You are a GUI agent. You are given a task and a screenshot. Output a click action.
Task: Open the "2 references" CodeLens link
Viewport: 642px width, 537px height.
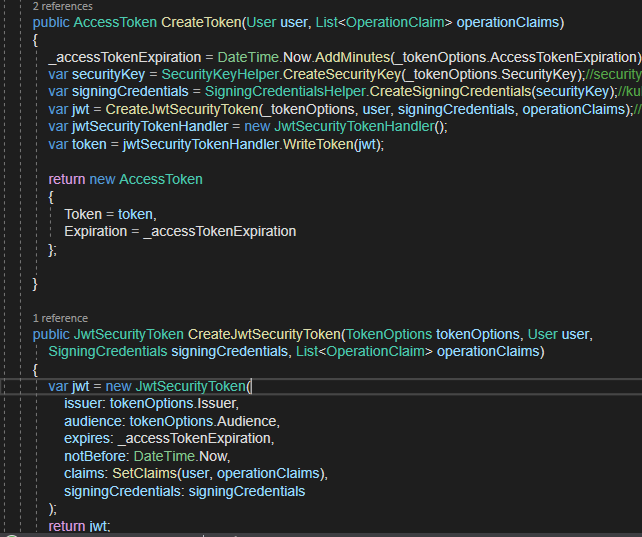(63, 6)
